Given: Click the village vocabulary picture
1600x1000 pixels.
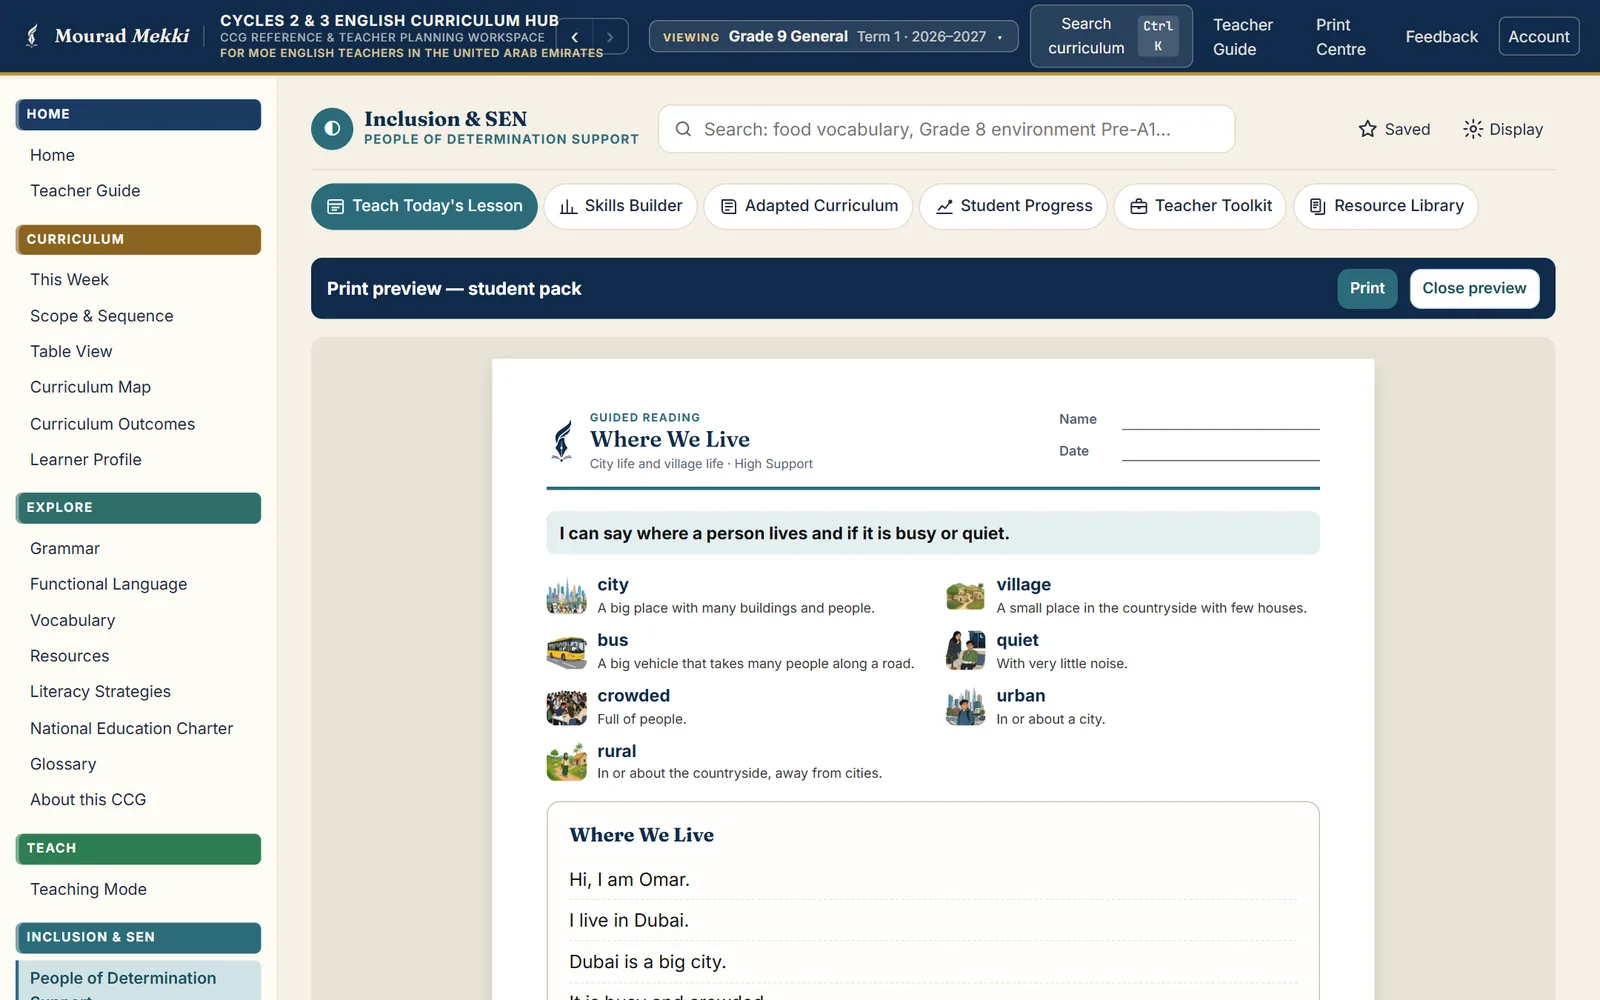Looking at the screenshot, I should (x=965, y=596).
